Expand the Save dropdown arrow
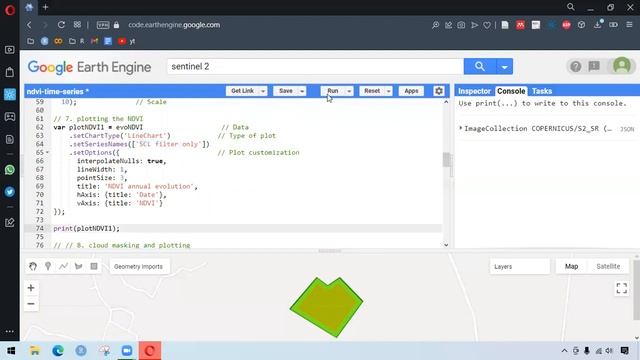This screenshot has height=360, width=640. point(302,91)
